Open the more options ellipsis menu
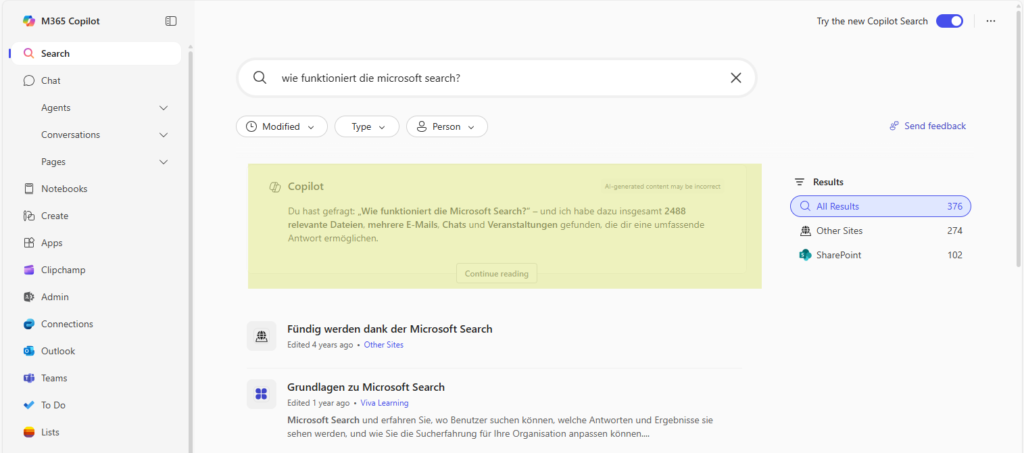This screenshot has height=453, width=1024. (x=991, y=21)
